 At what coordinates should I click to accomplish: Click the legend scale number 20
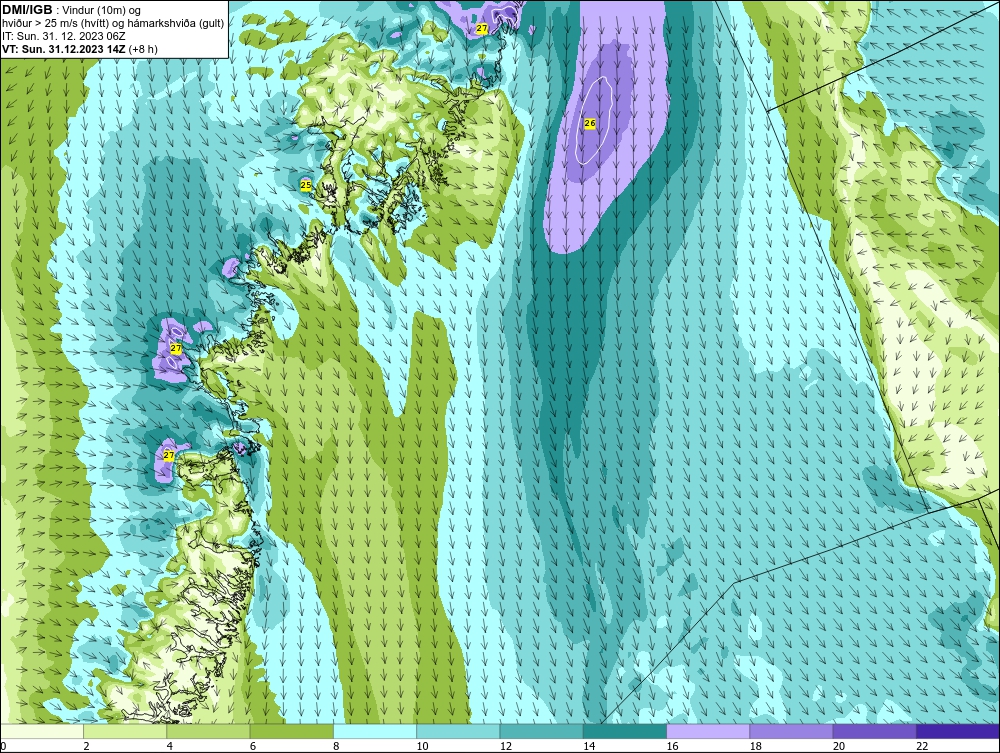838,747
